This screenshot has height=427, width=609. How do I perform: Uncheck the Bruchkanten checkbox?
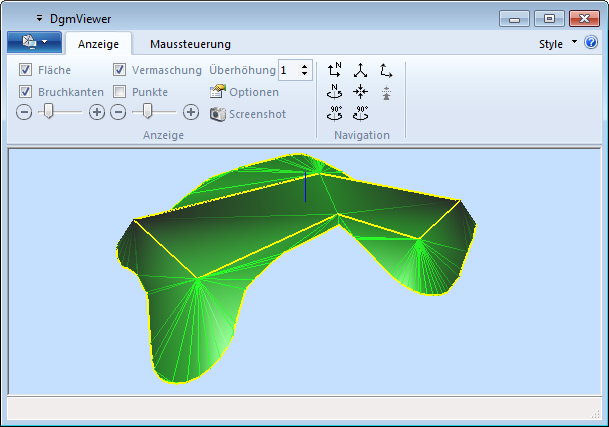(26, 91)
